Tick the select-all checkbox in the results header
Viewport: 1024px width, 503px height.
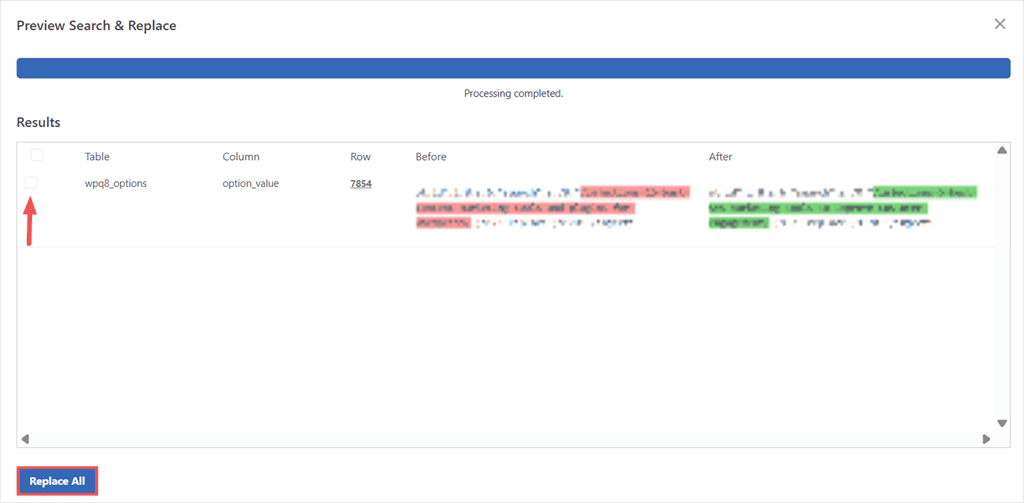tap(37, 155)
